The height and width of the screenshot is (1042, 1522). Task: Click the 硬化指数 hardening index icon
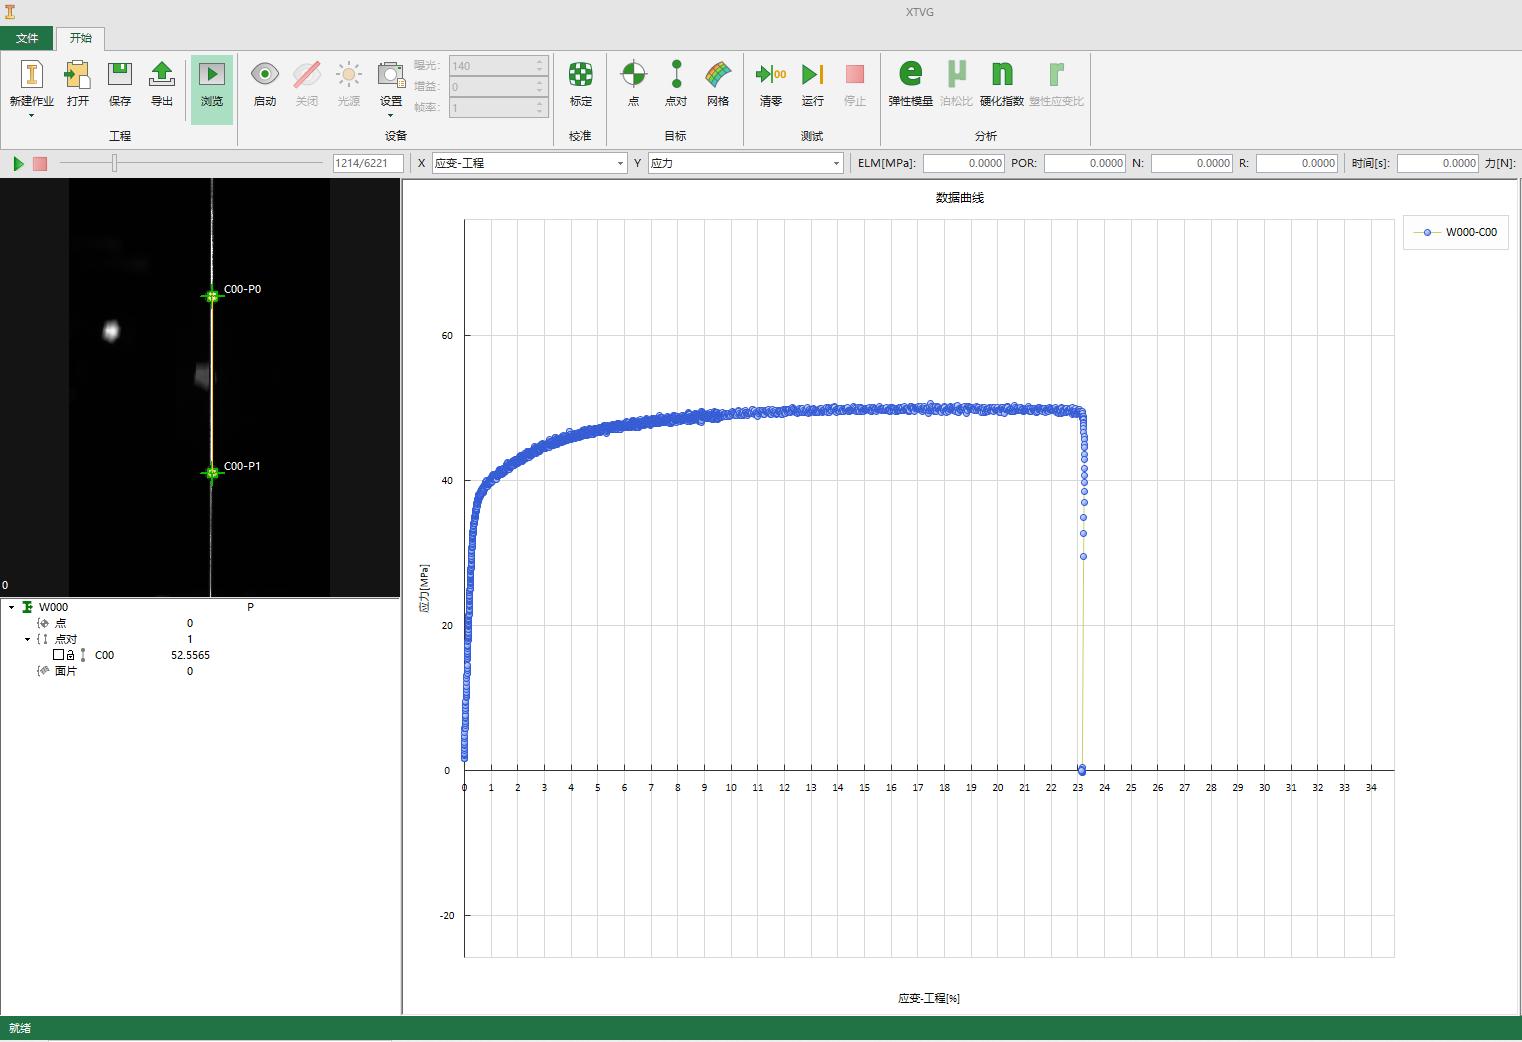1002,75
